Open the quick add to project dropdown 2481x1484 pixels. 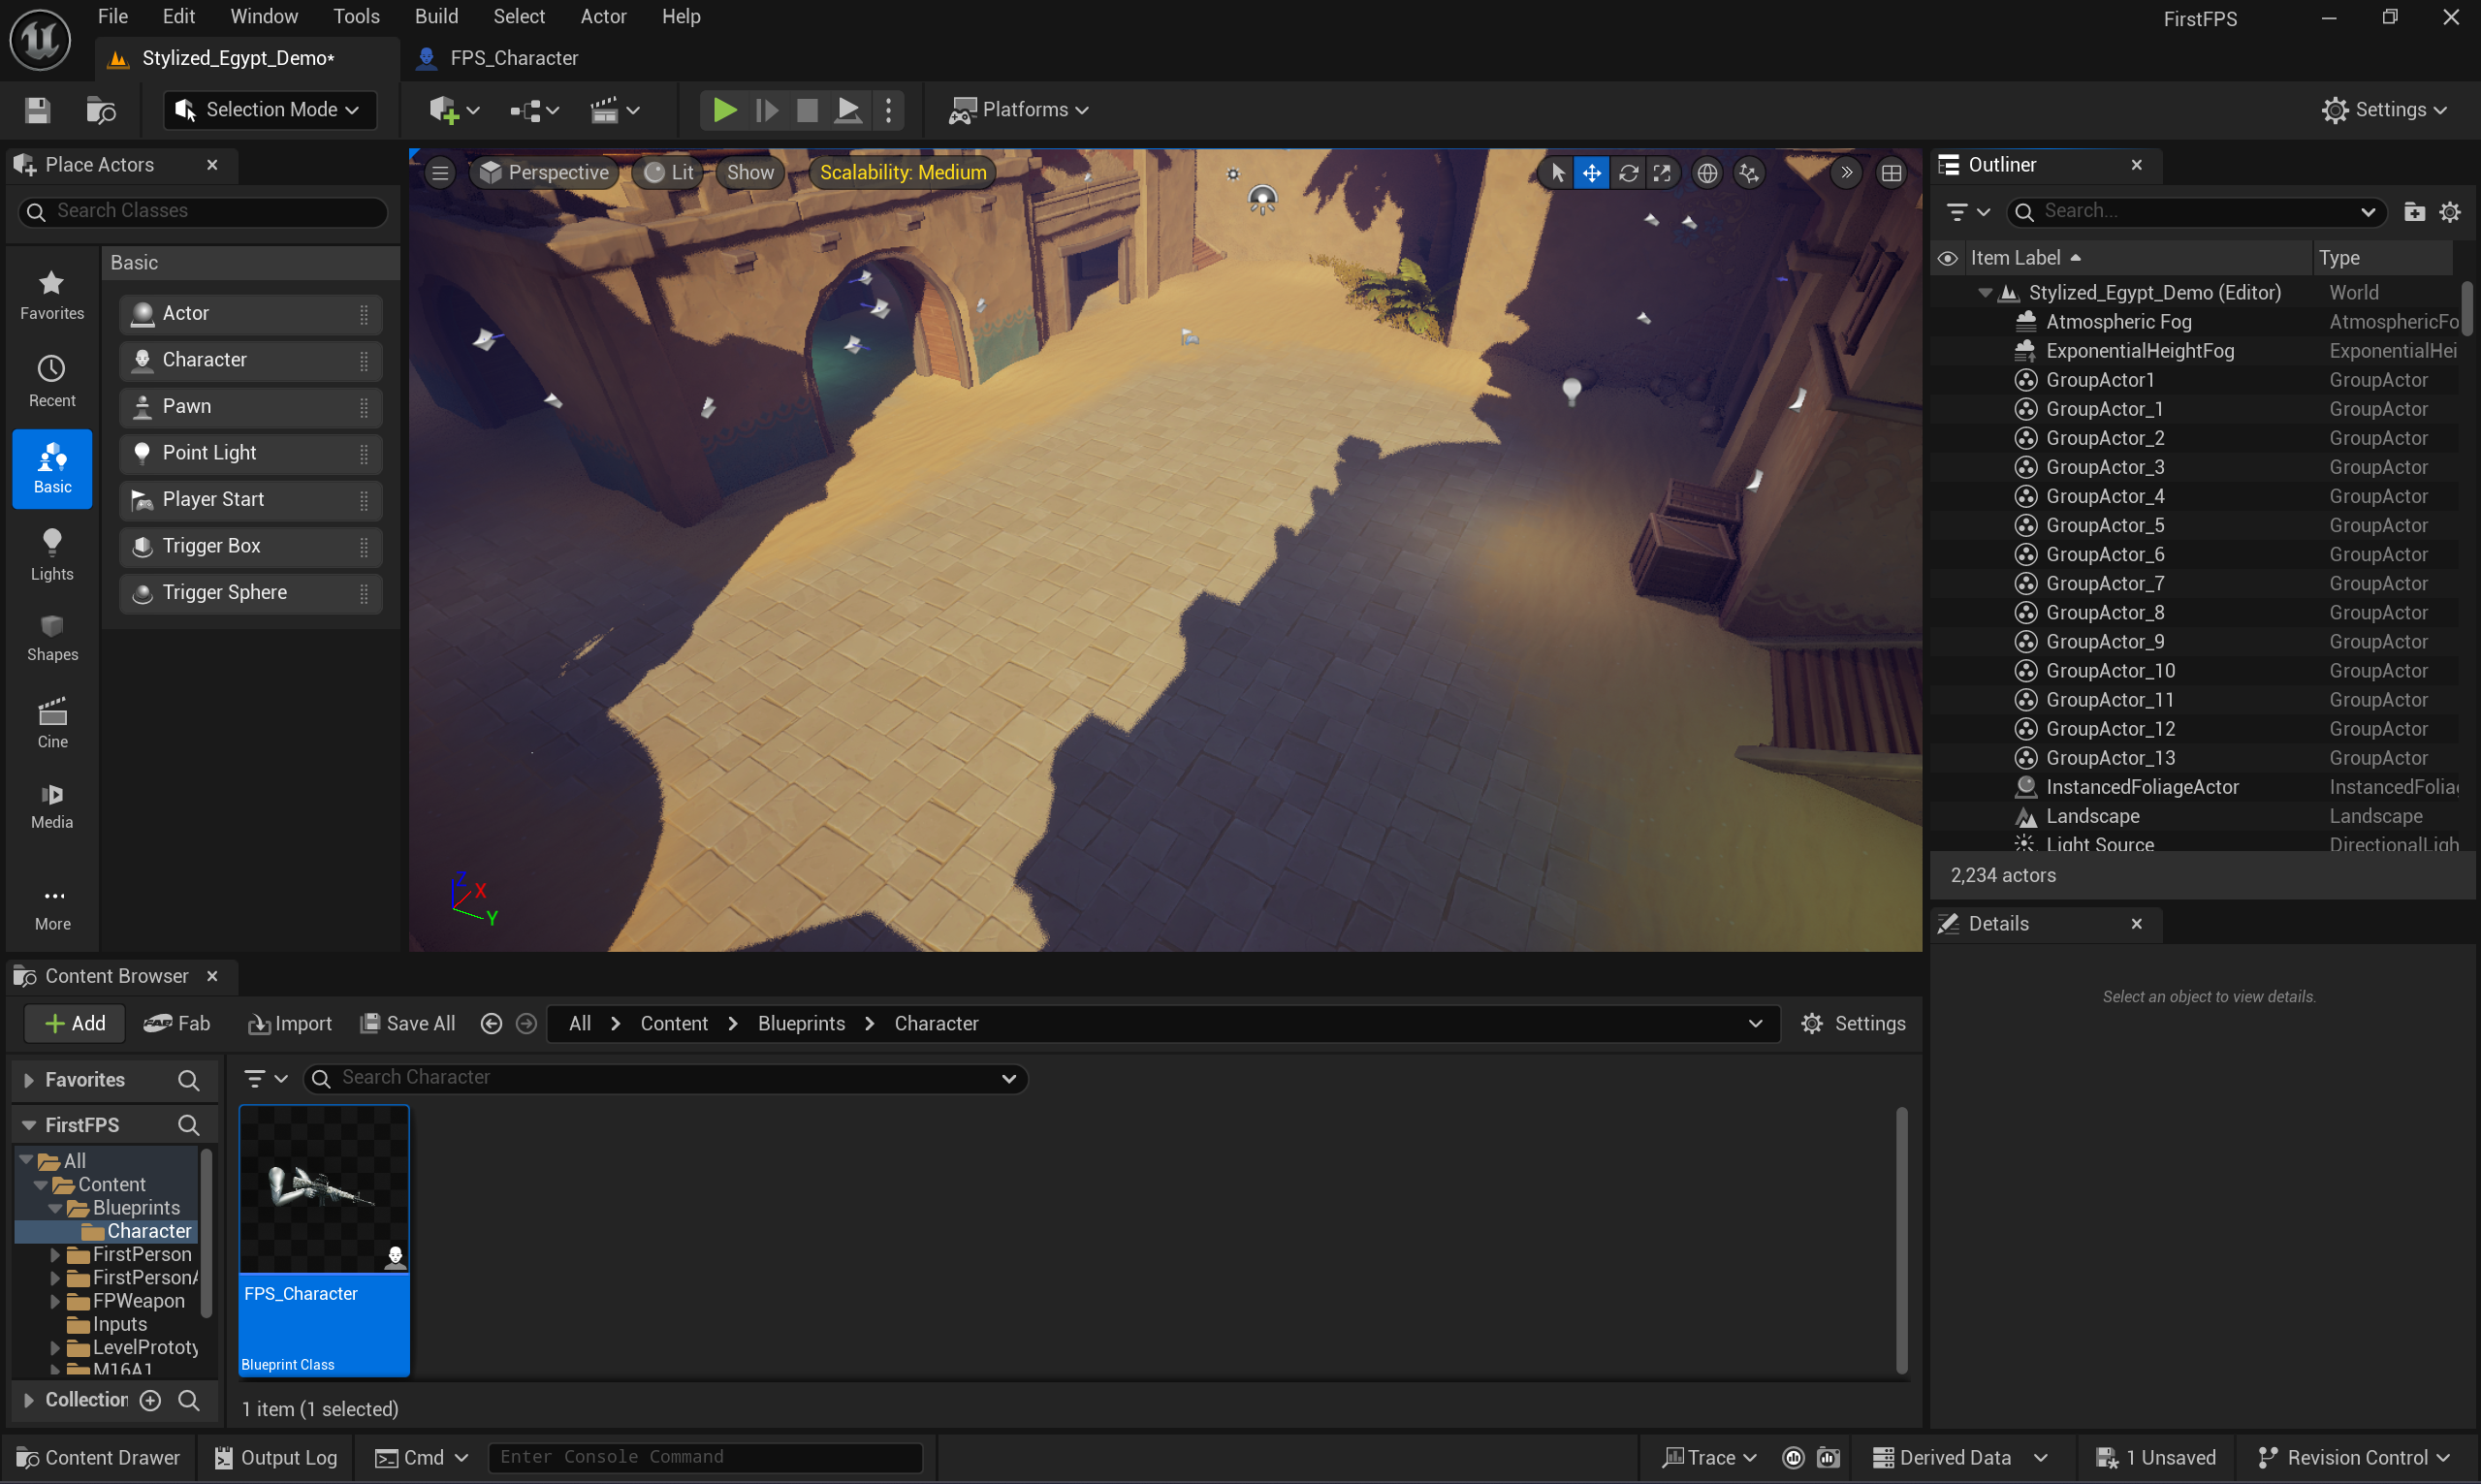[453, 110]
